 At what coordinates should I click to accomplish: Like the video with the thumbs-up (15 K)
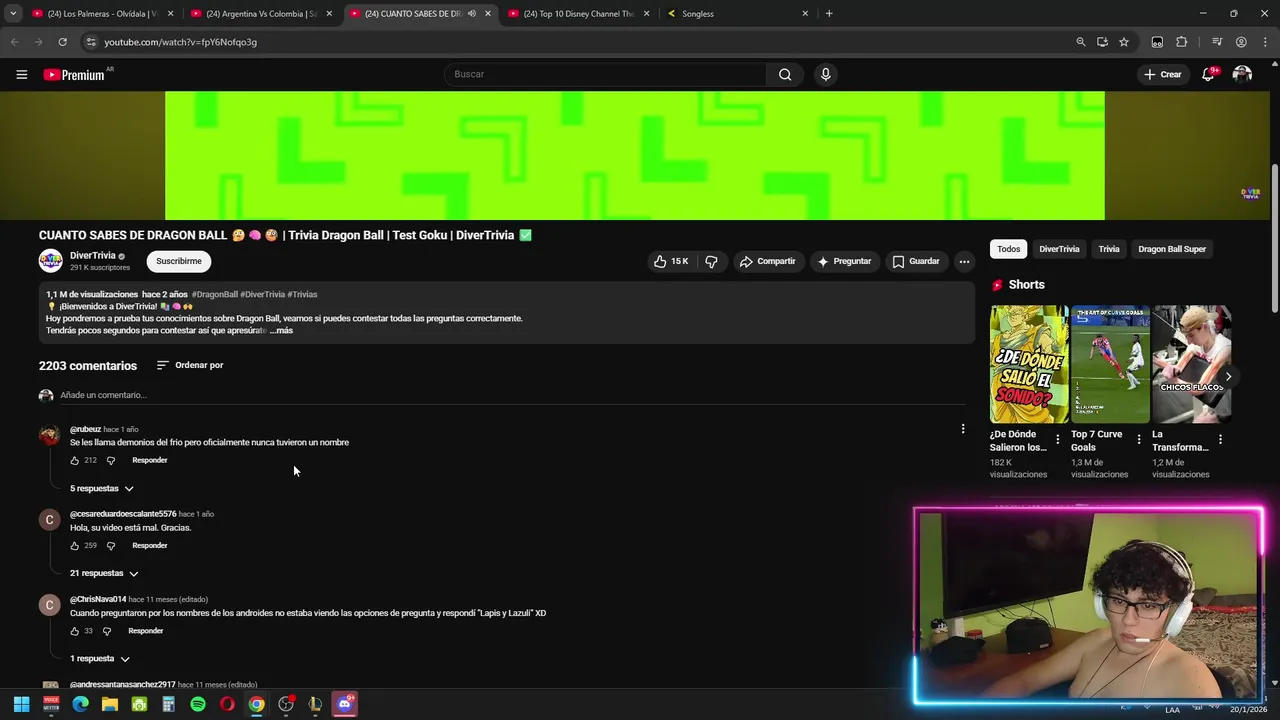click(x=671, y=261)
